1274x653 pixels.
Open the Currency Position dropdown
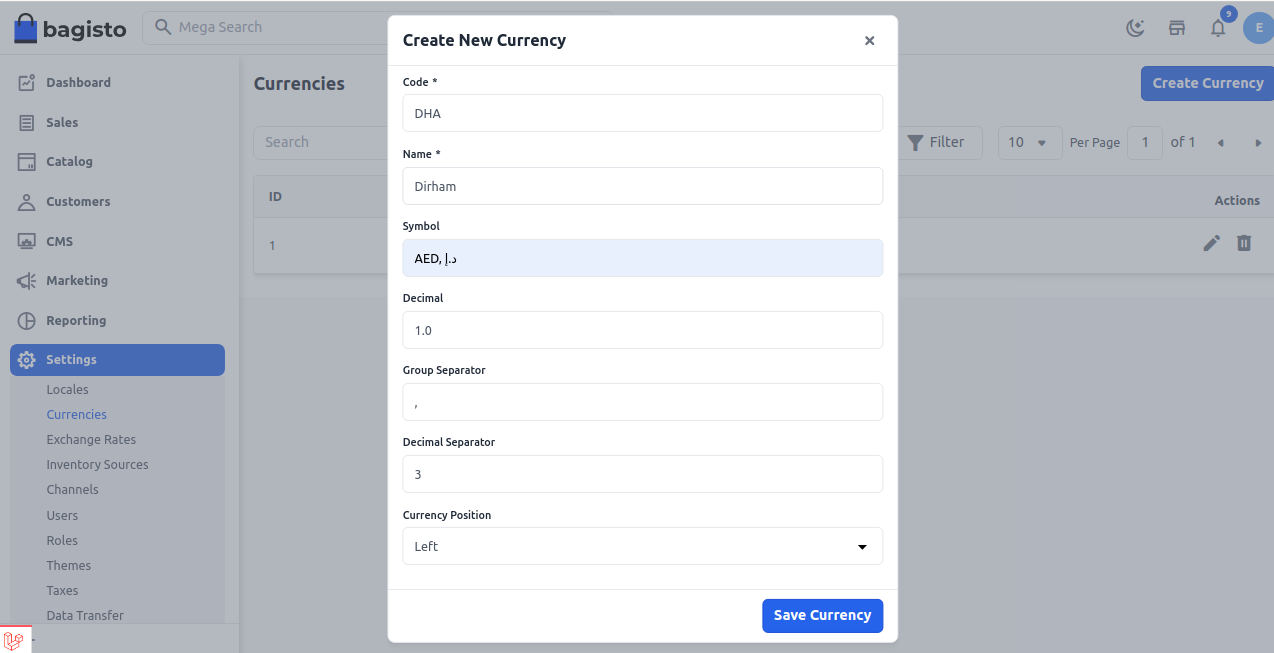click(643, 546)
